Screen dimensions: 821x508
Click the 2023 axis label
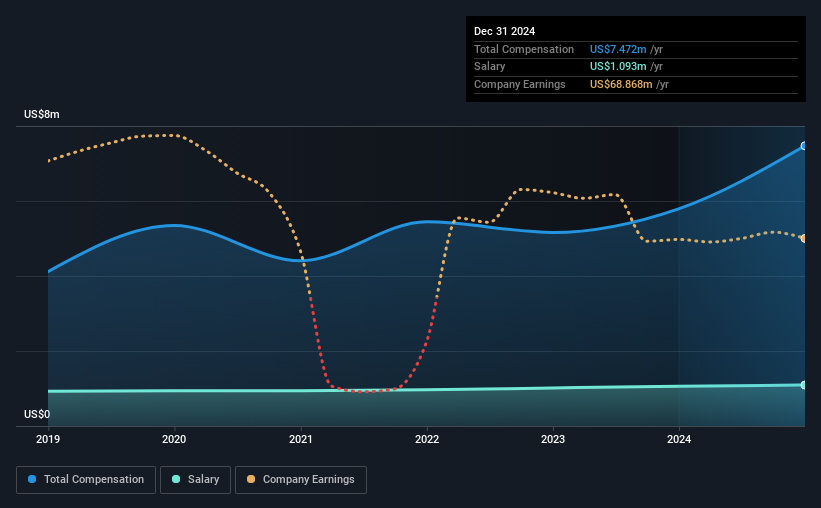coord(553,439)
